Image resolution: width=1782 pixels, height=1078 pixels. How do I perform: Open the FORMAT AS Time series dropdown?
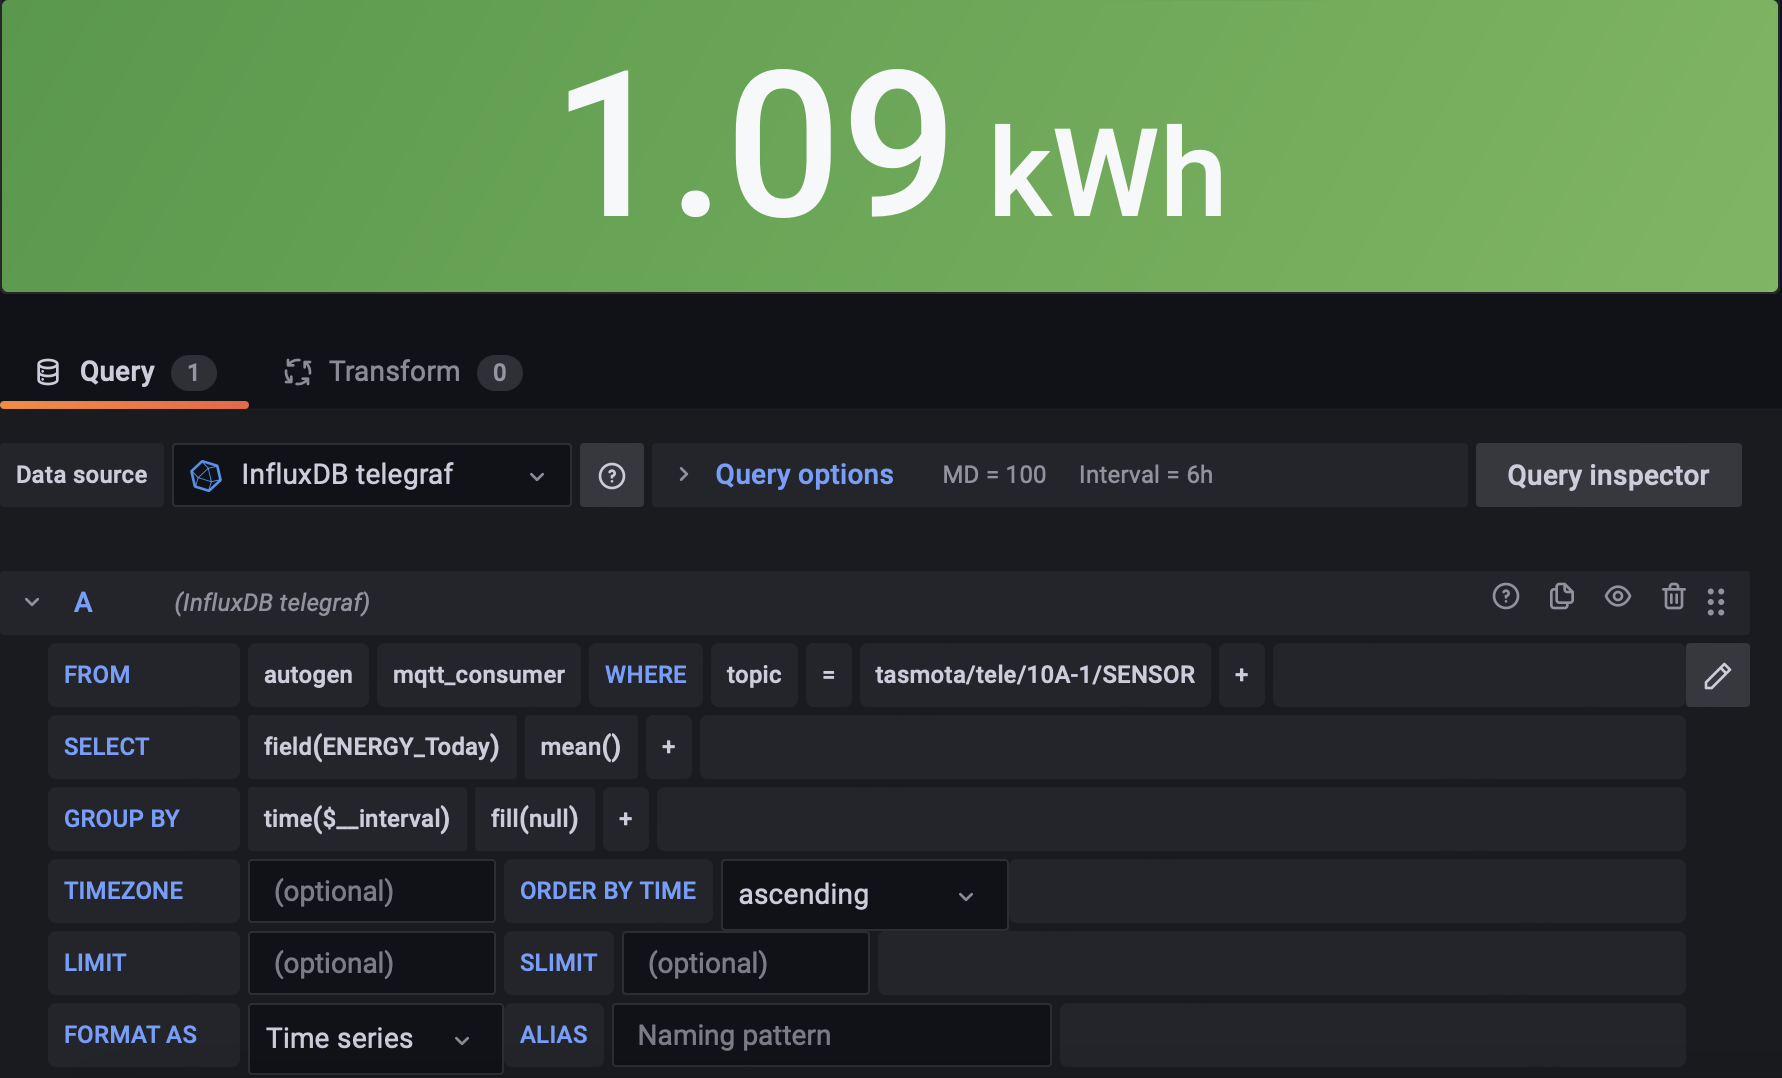pyautogui.click(x=374, y=1038)
